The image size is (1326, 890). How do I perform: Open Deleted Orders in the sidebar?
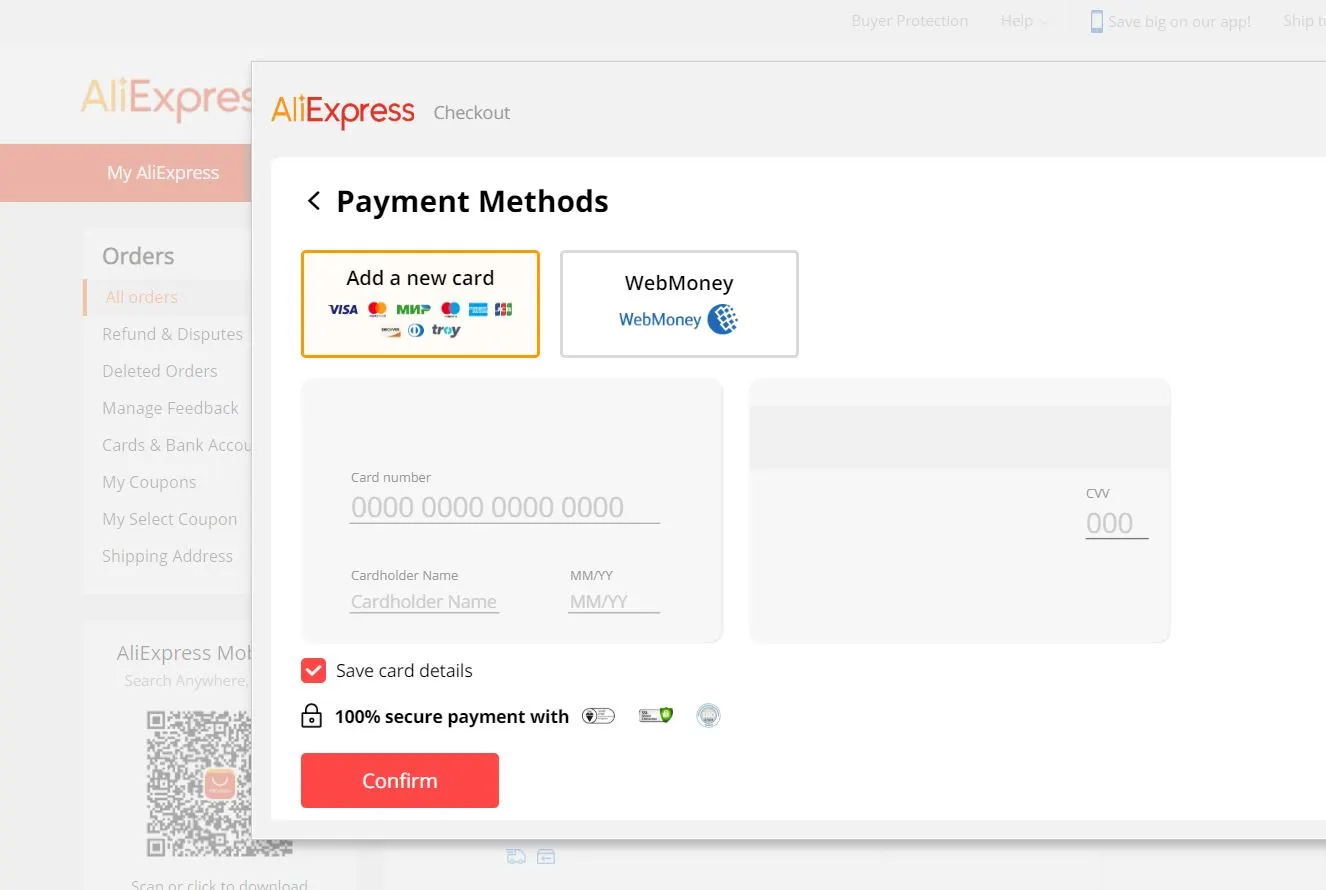point(160,371)
